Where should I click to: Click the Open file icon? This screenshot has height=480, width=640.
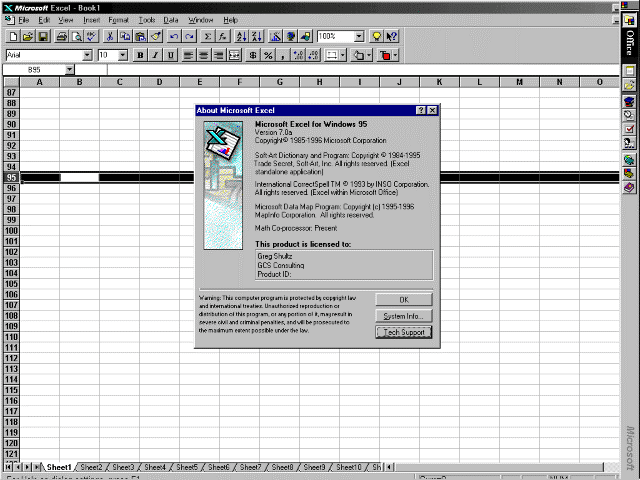[x=28, y=37]
